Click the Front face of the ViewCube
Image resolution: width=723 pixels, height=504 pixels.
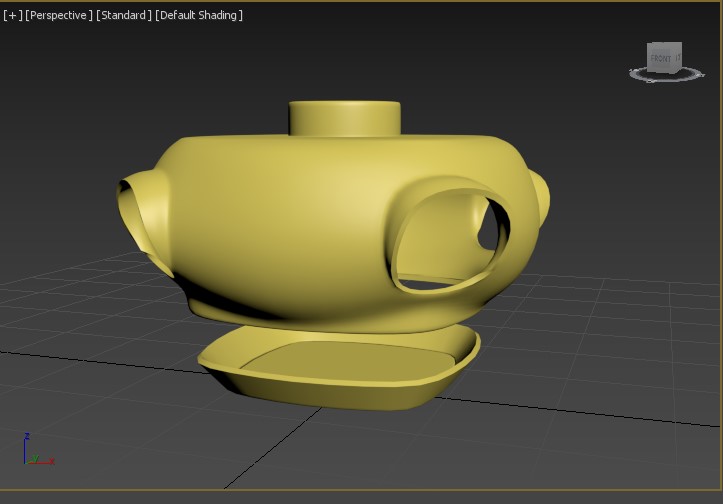click(662, 60)
